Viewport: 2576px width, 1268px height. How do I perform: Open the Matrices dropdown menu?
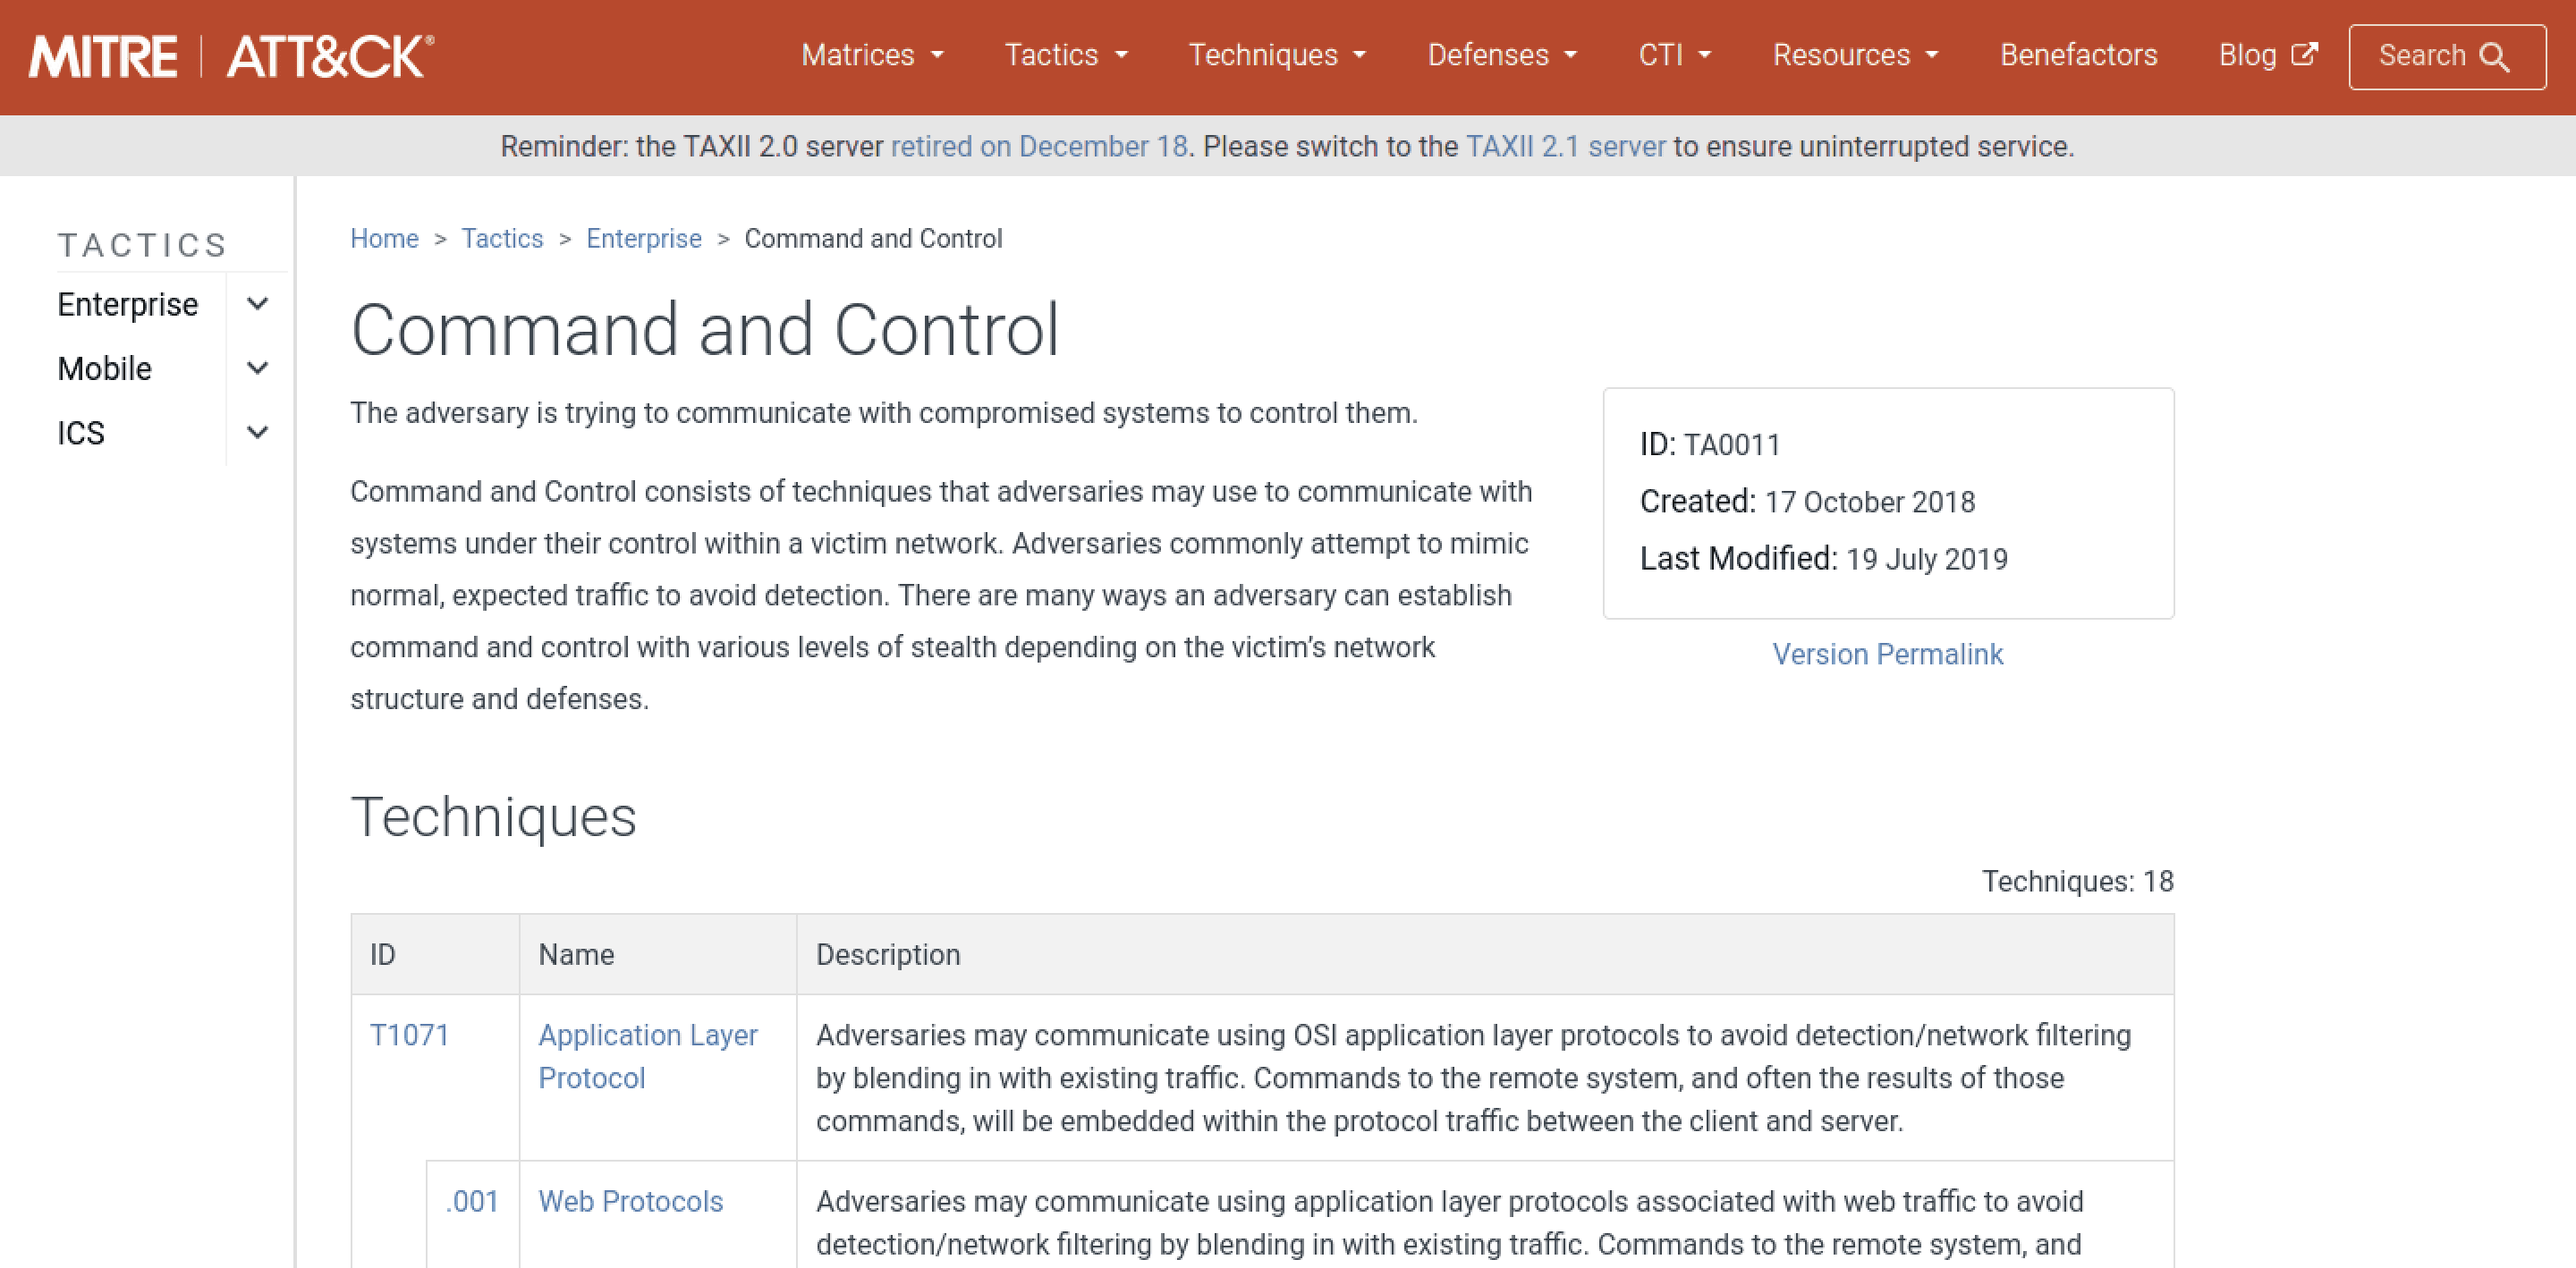[x=872, y=55]
